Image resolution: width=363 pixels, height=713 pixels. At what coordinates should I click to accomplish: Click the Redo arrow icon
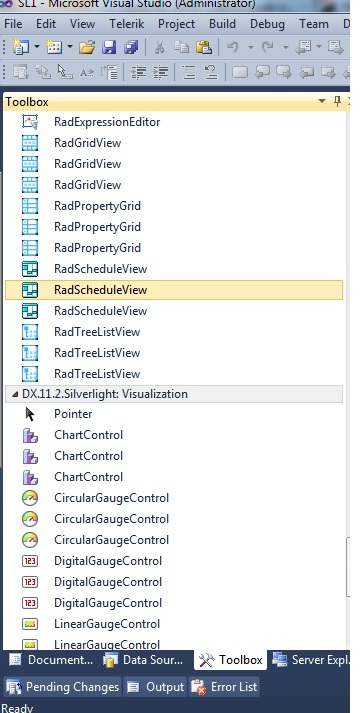coord(268,47)
